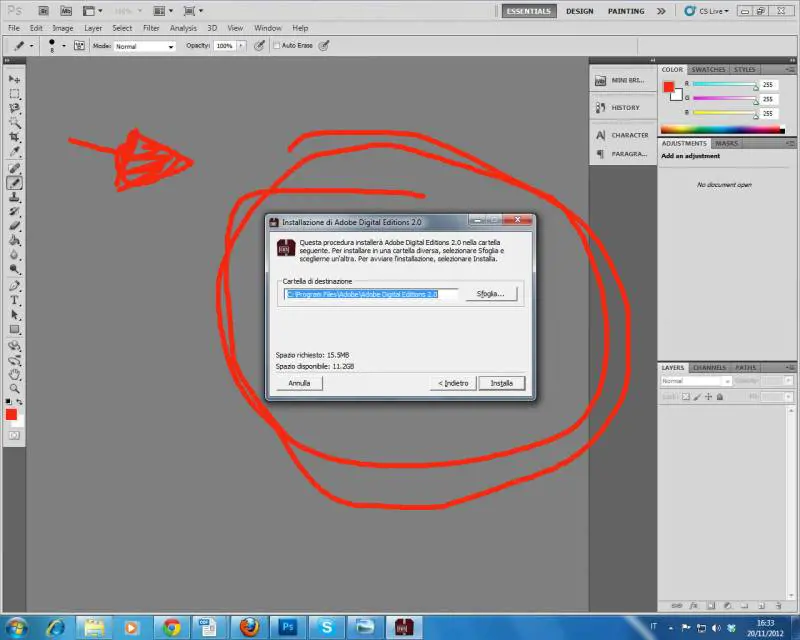Enable the Auto Erase checkbox
This screenshot has height=640, width=800.
277,45
